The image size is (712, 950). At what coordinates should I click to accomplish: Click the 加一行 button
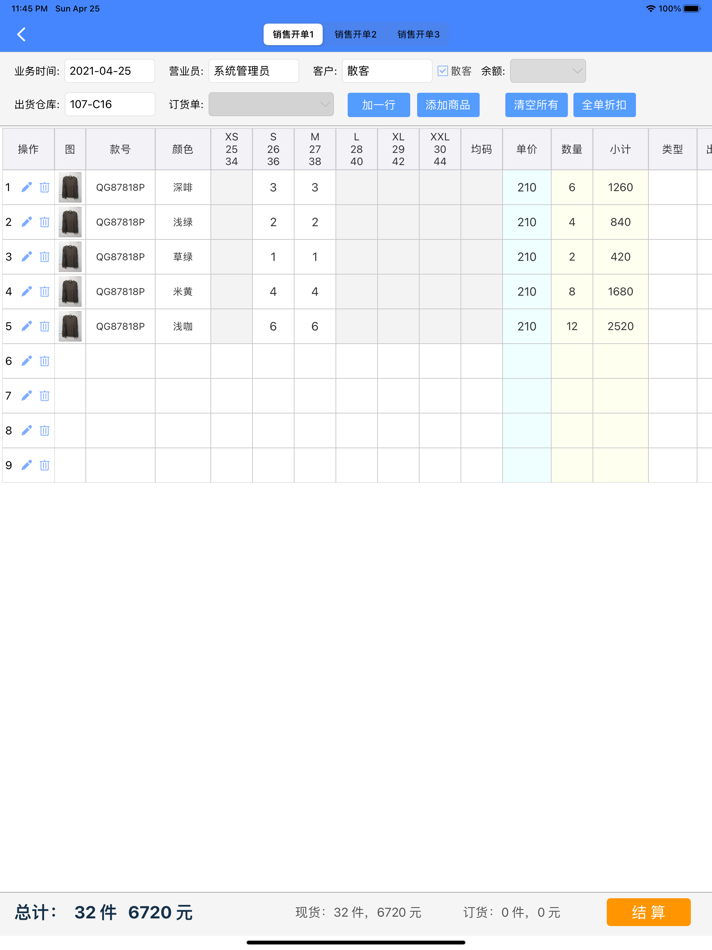pyautogui.click(x=379, y=105)
